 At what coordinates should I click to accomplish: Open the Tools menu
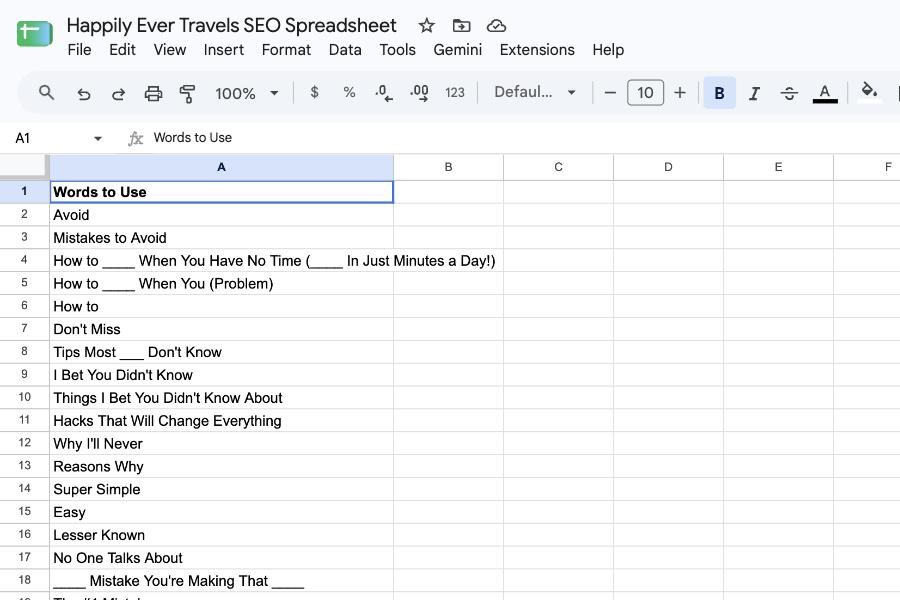[397, 50]
